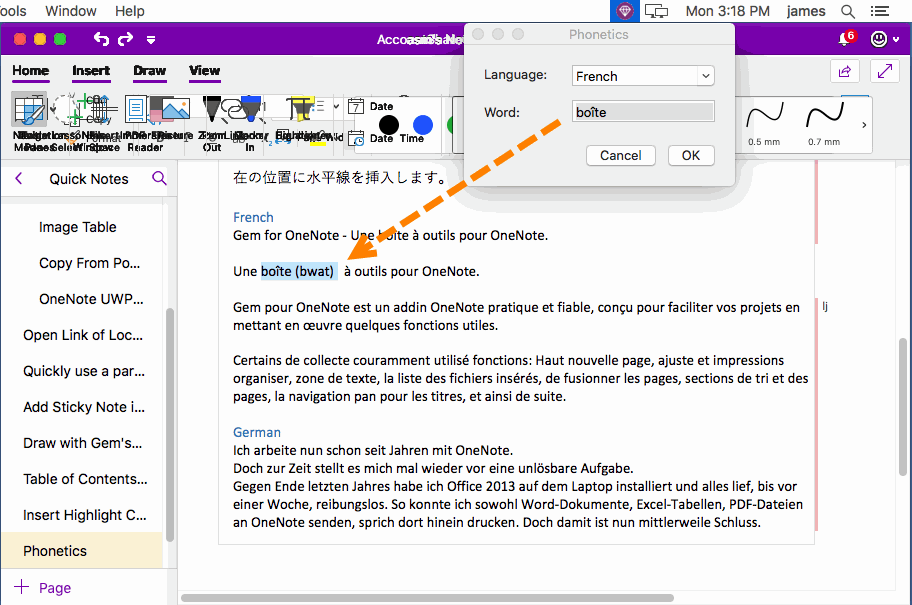
Task: Insert Date using the calendar 7 icon
Action: pos(356,106)
